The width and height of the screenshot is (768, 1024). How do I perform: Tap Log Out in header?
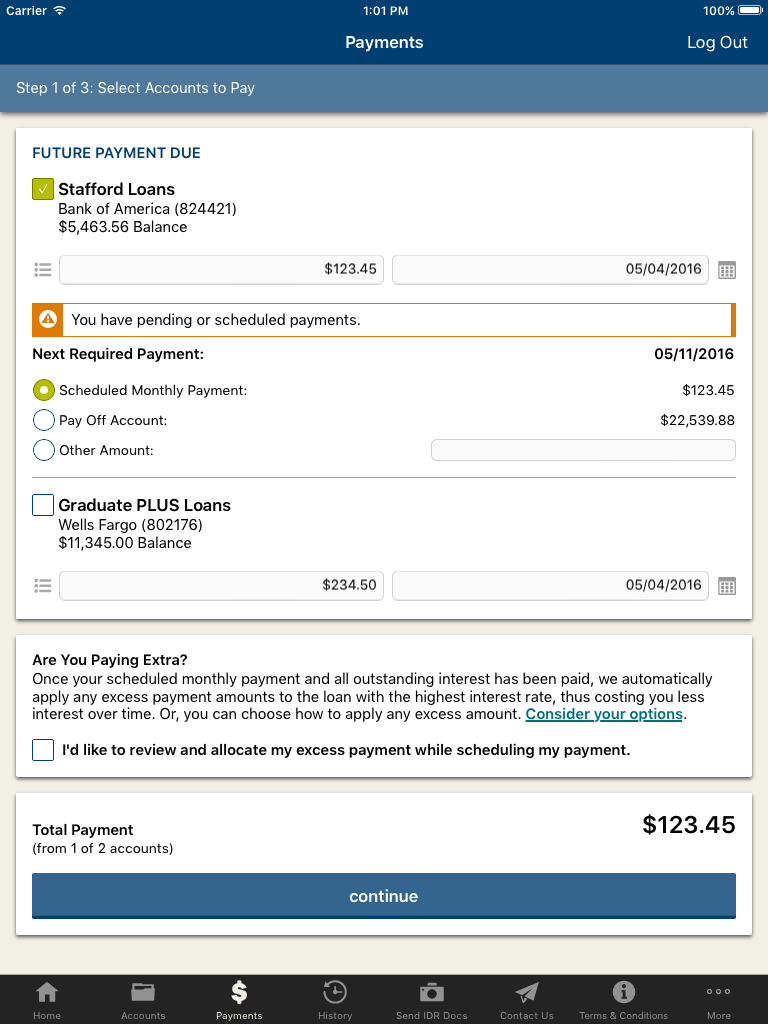(x=717, y=42)
